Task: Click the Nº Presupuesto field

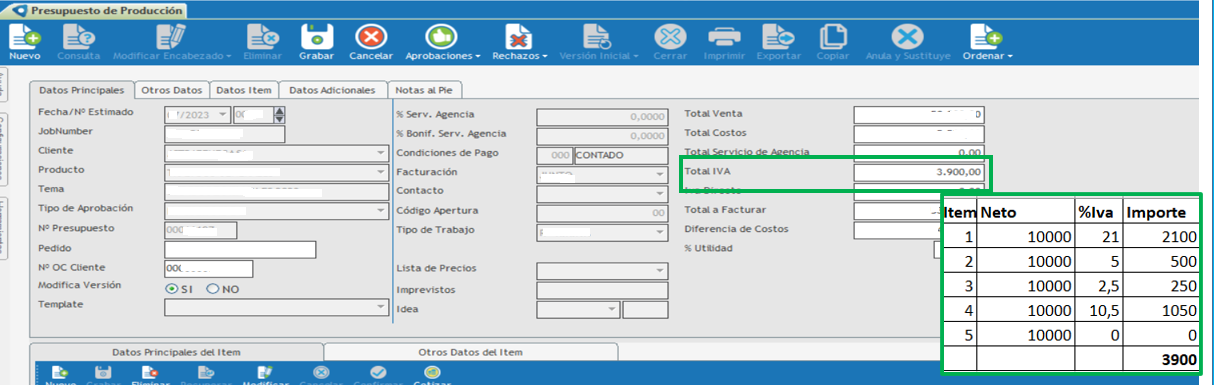Action: coord(200,231)
